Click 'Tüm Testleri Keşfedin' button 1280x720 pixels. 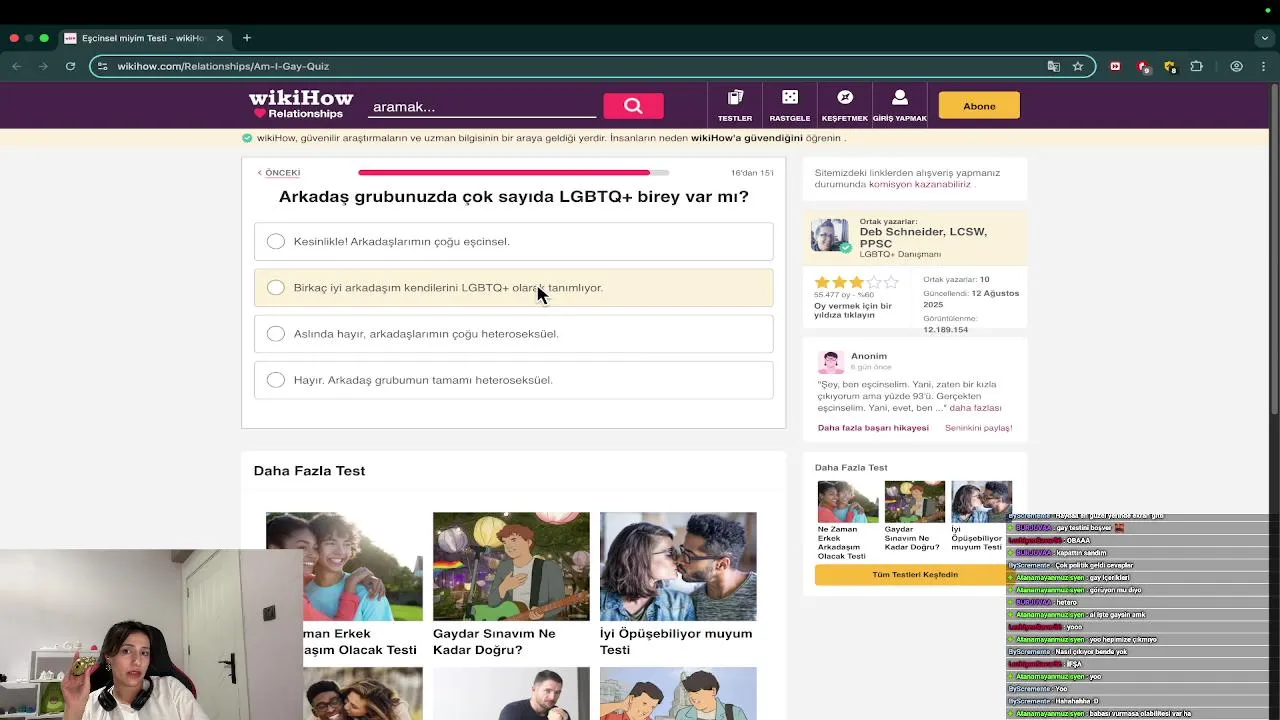point(913,575)
